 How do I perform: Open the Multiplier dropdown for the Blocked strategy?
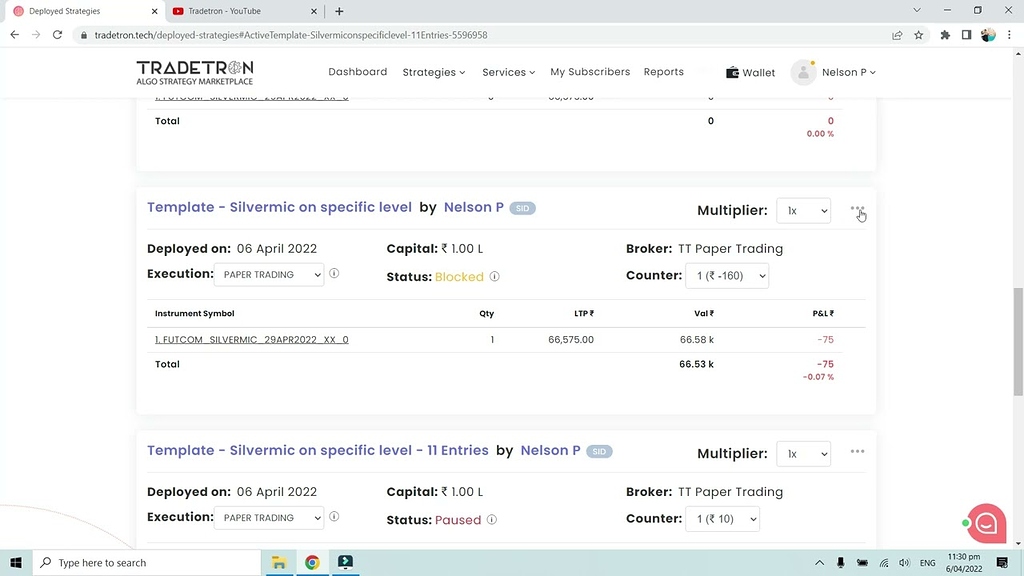(803, 210)
